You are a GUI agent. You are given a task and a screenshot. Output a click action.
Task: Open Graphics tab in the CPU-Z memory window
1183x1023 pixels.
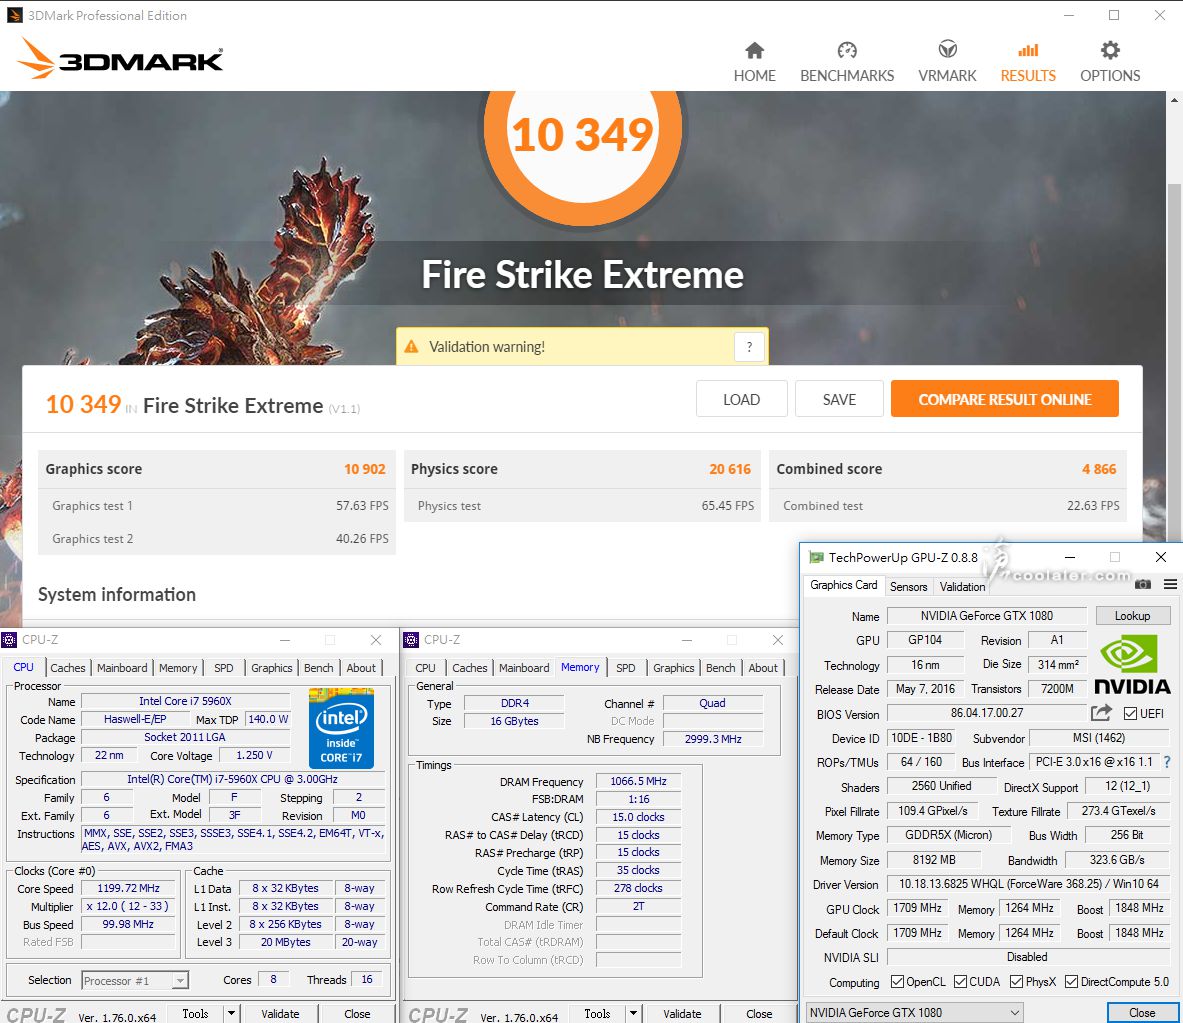(674, 668)
